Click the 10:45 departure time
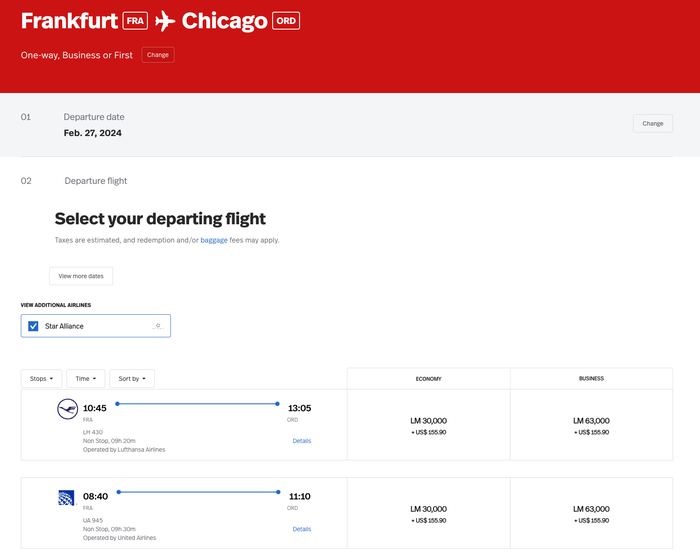Image resolution: width=700 pixels, height=559 pixels. click(x=95, y=408)
